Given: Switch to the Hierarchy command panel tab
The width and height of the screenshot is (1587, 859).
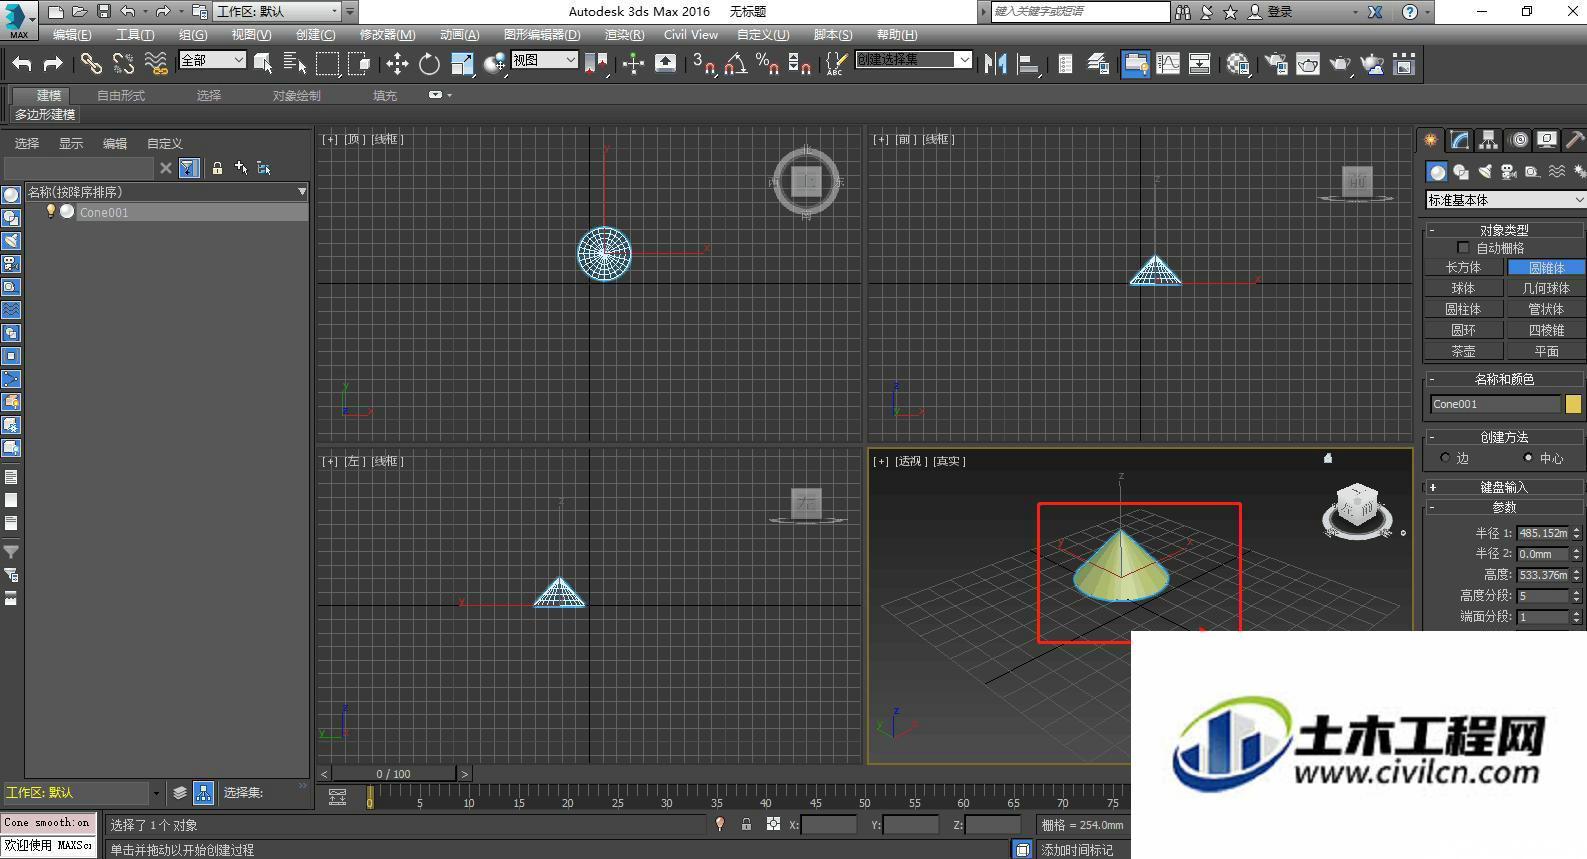Looking at the screenshot, I should coord(1489,140).
